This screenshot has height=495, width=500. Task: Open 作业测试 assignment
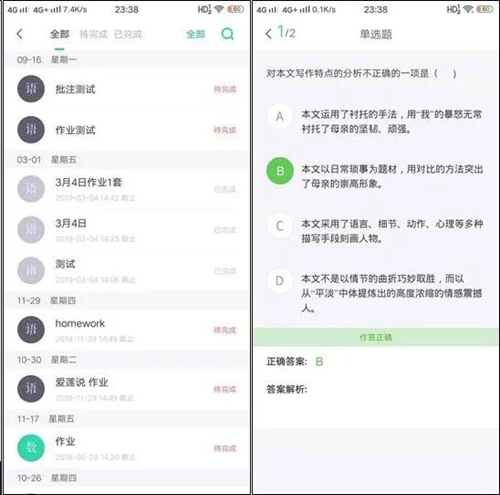127,130
